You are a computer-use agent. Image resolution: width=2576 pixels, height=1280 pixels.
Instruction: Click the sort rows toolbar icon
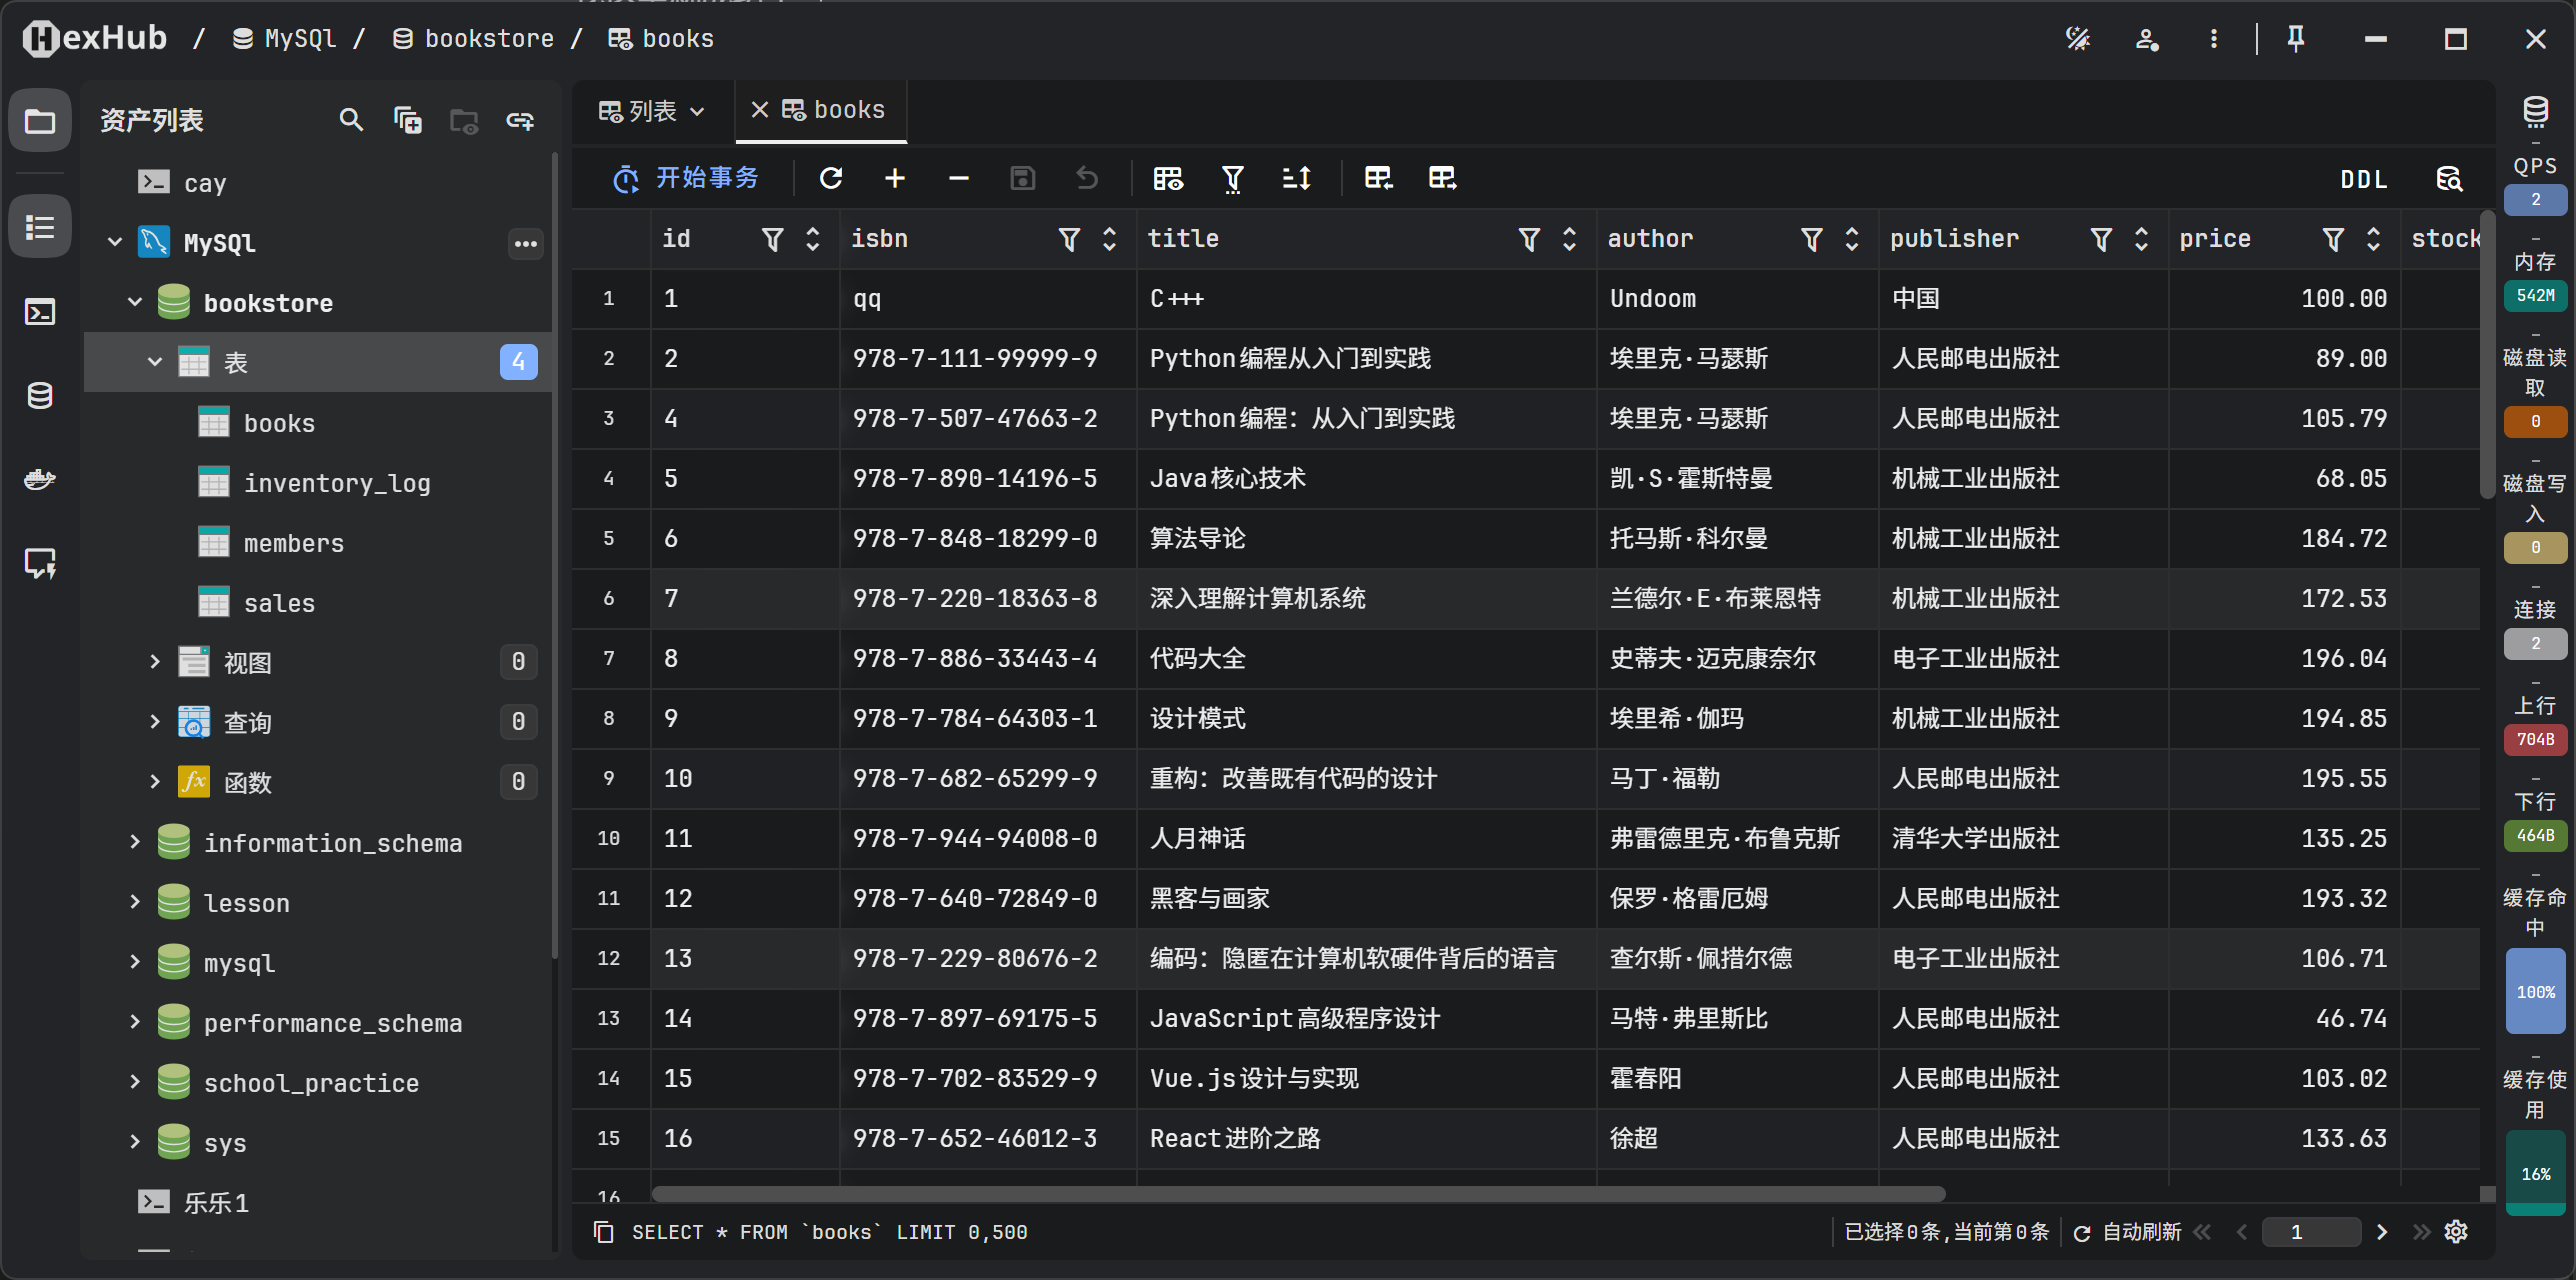pos(1296,178)
